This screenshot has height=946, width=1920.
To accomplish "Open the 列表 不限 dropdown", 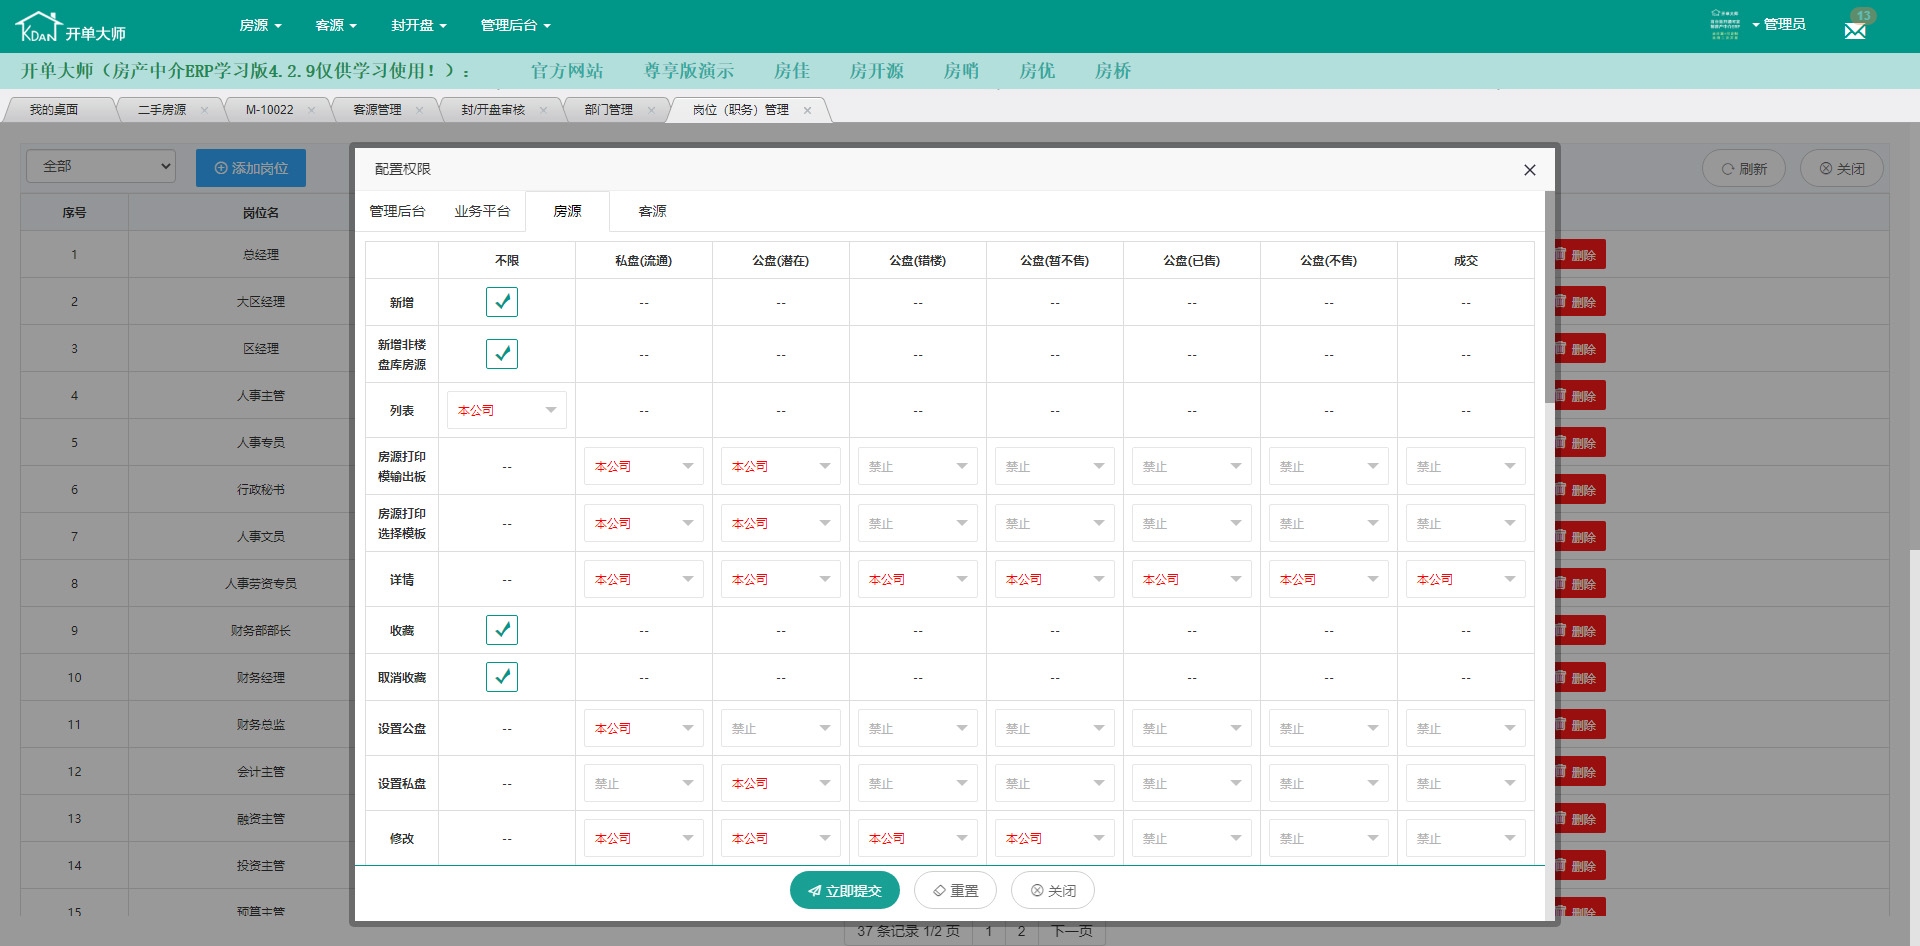I will [x=507, y=410].
